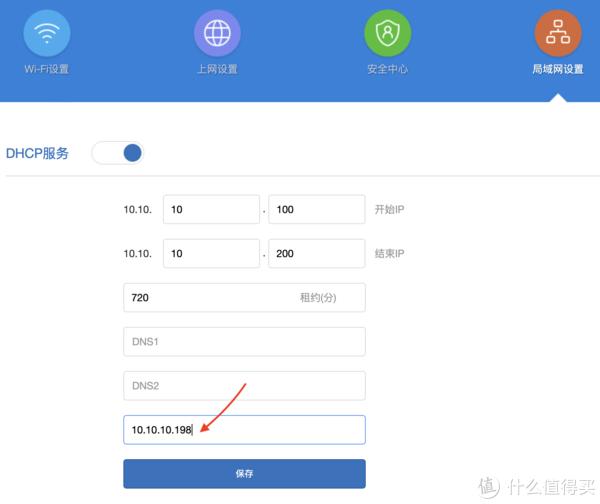Click the Wi-Fi设置 wireless signal icon
Screen dimensions: 600x504
coord(47,33)
